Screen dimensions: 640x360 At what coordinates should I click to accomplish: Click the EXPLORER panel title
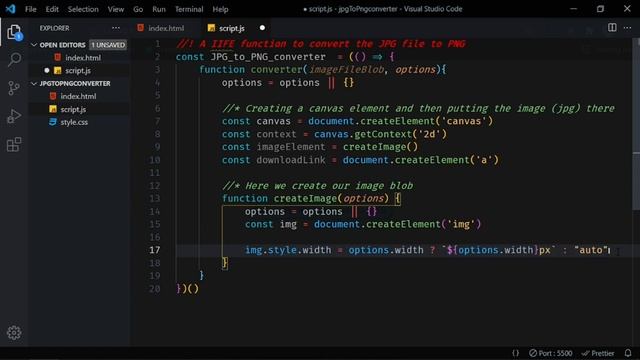54,28
